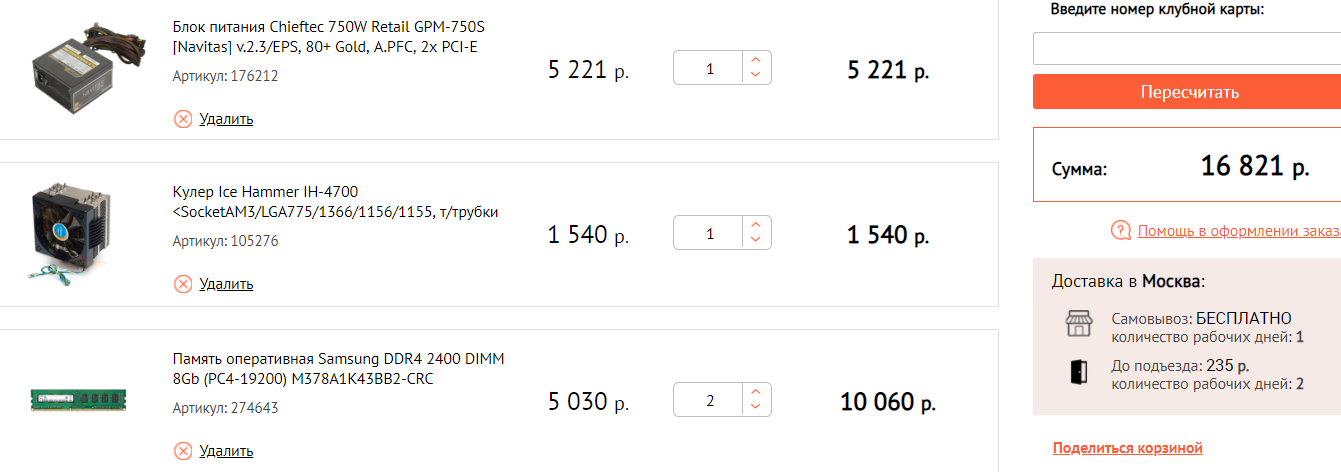
Task: Open Помощь в оформлении заказа link
Action: pos(1238,232)
